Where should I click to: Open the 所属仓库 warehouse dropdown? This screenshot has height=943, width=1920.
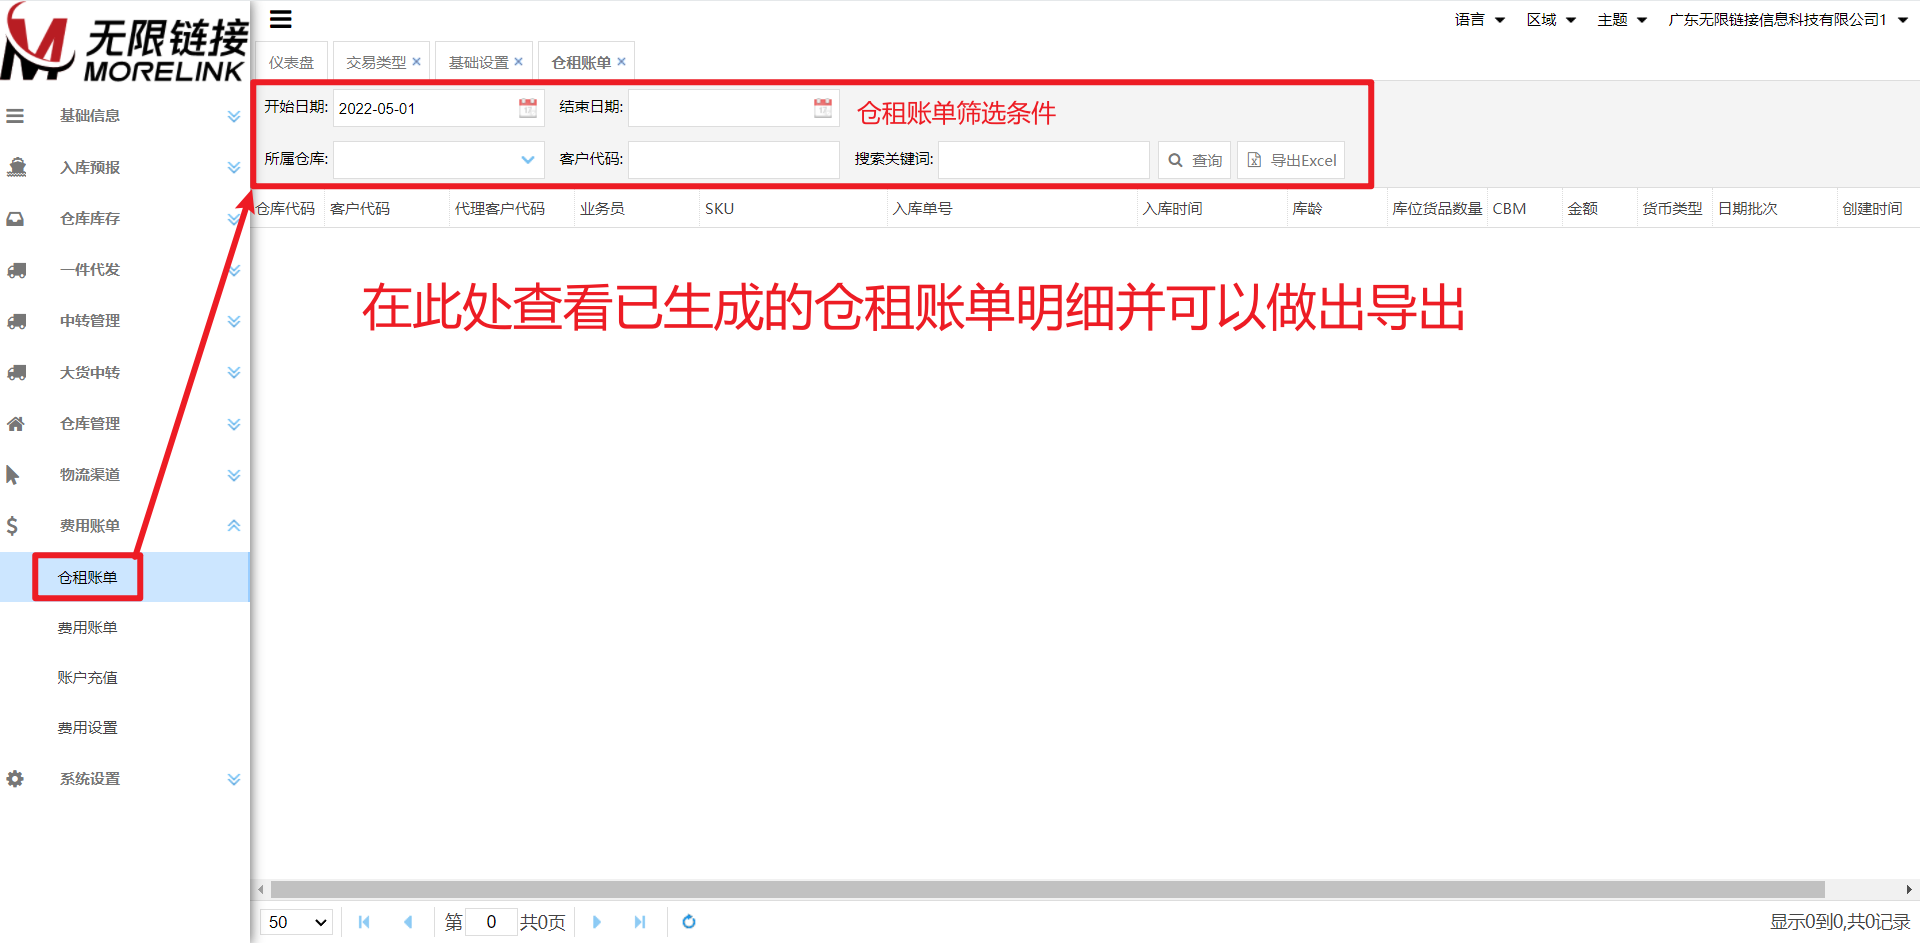(528, 160)
